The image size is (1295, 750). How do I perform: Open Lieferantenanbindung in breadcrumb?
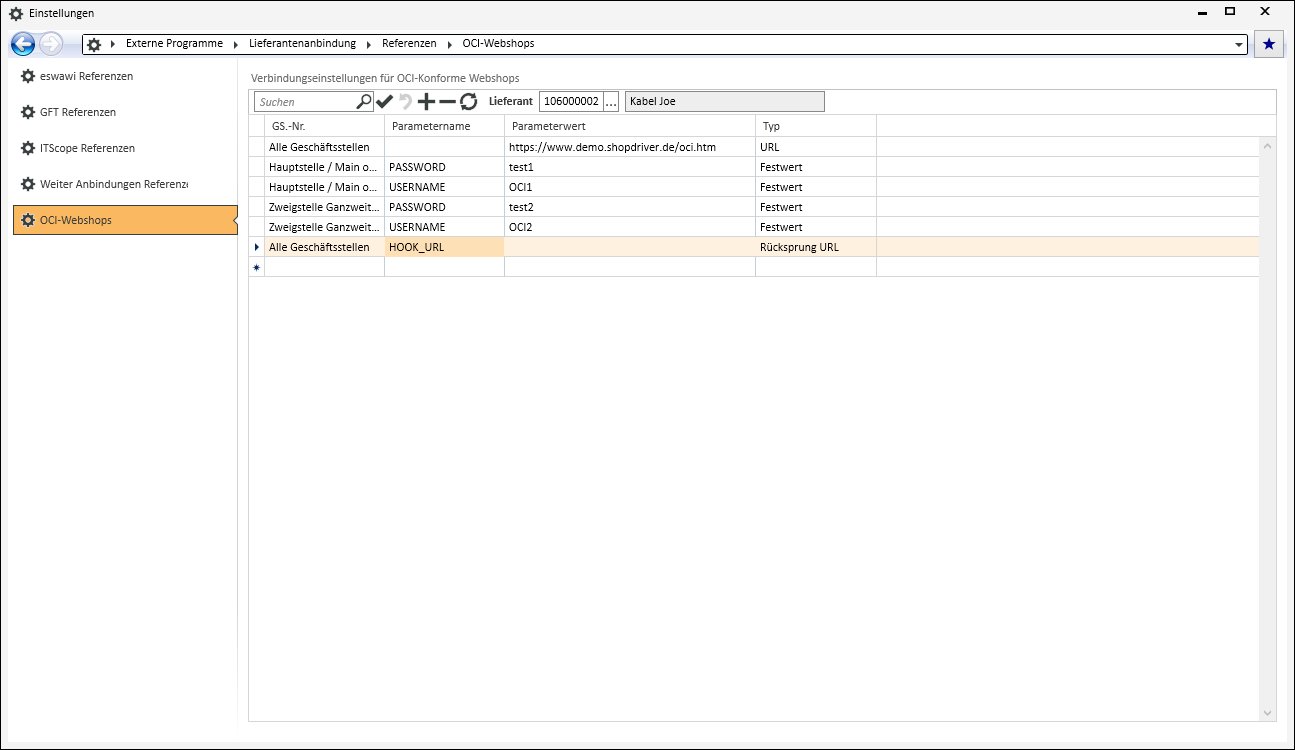[x=302, y=44]
